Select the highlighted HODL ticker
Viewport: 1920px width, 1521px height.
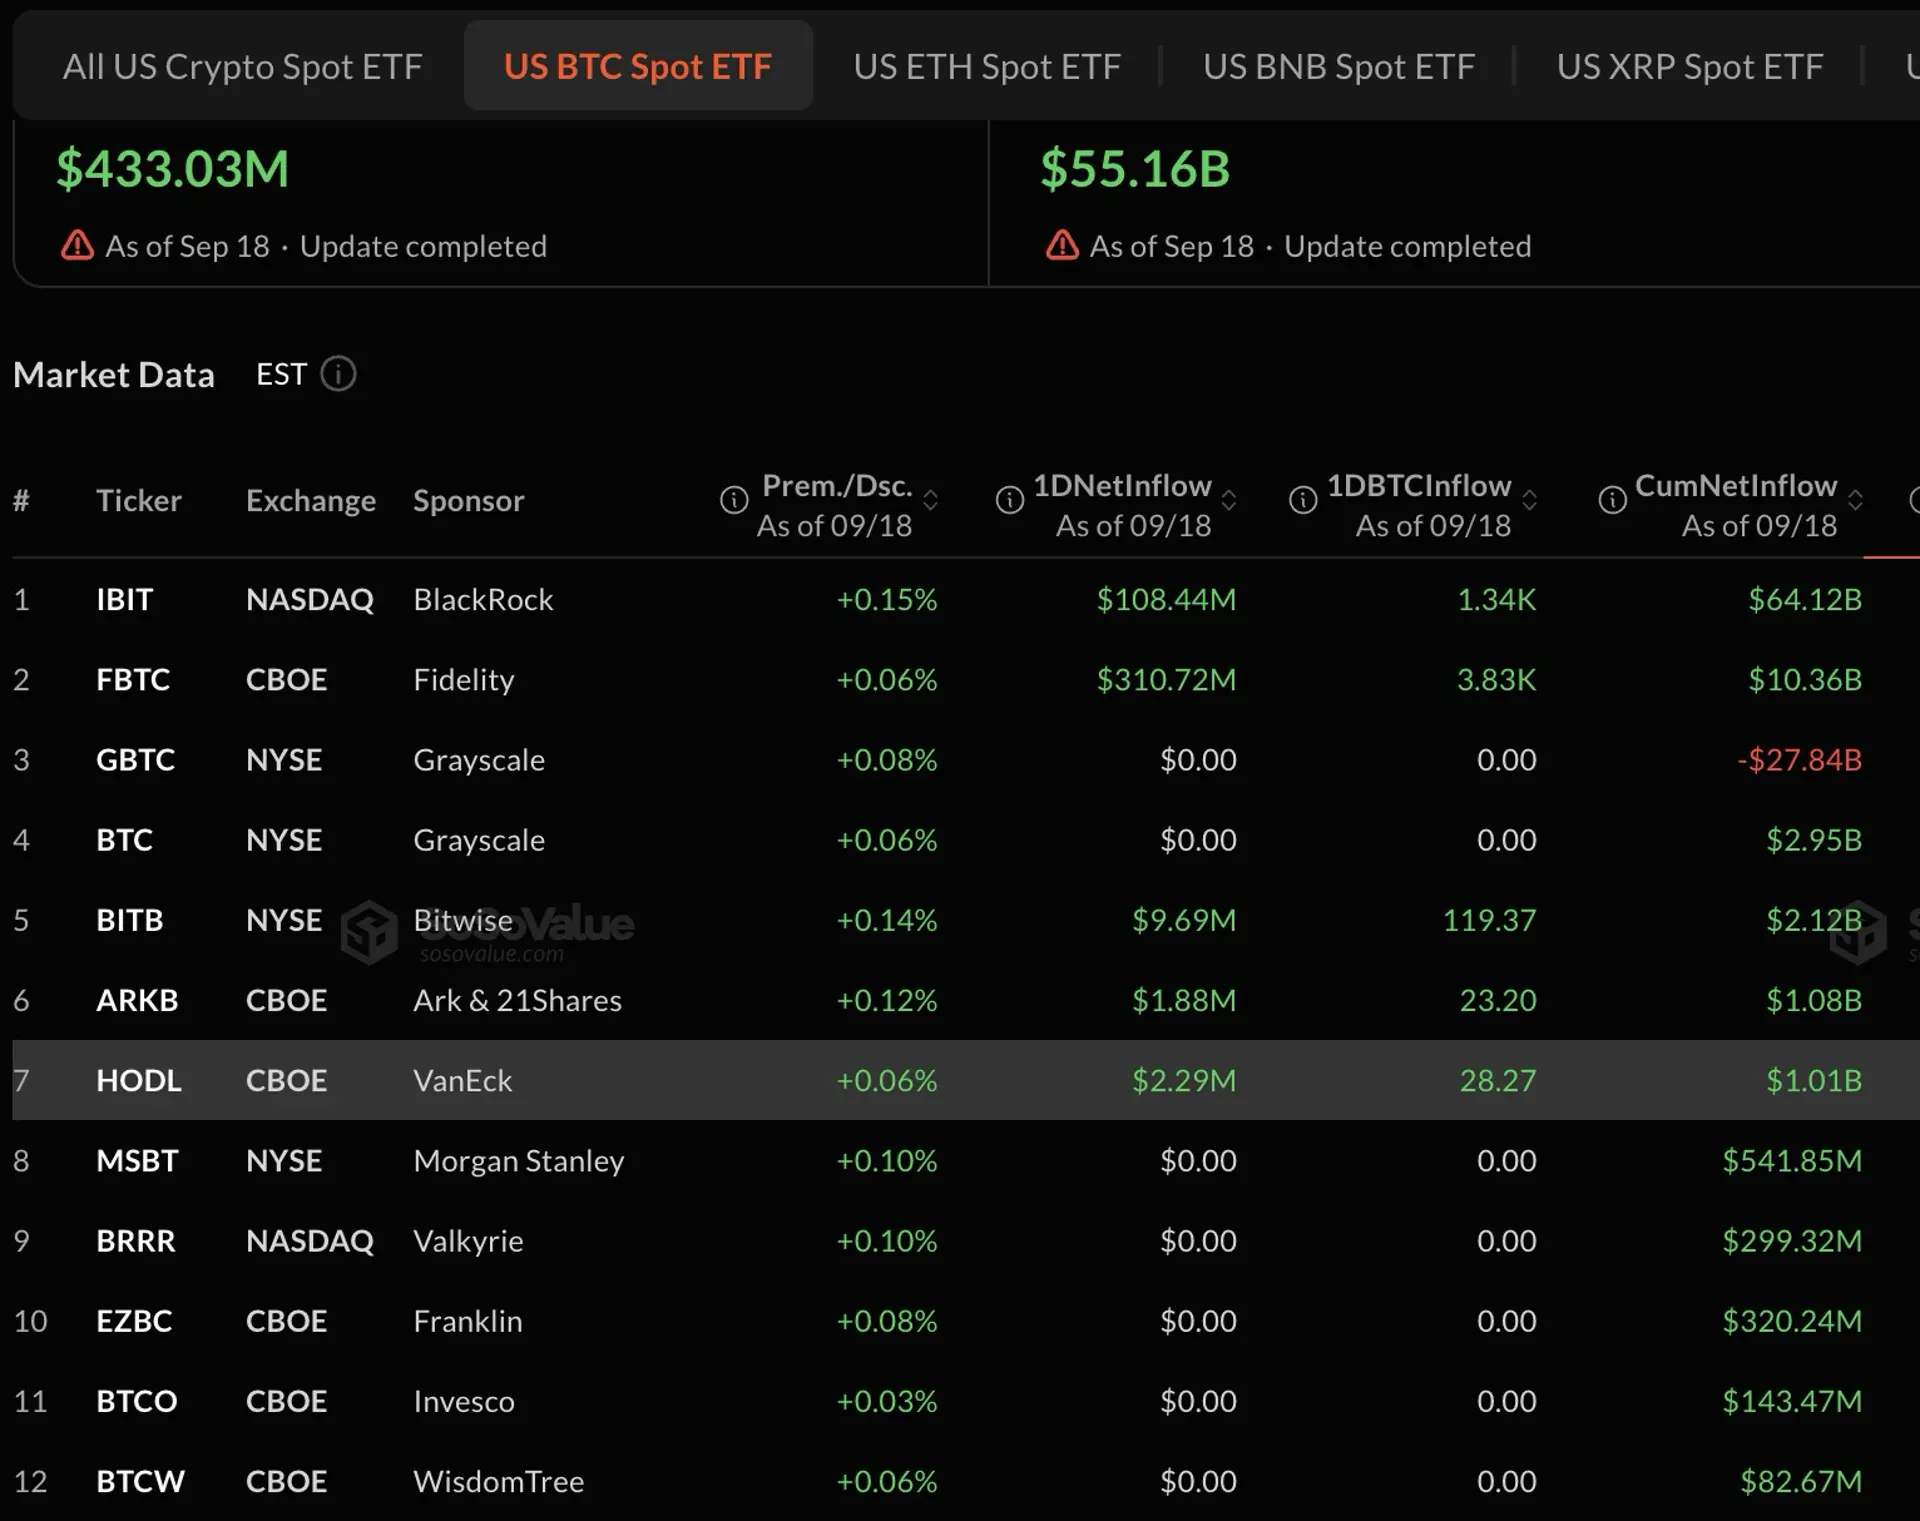[x=139, y=1080]
